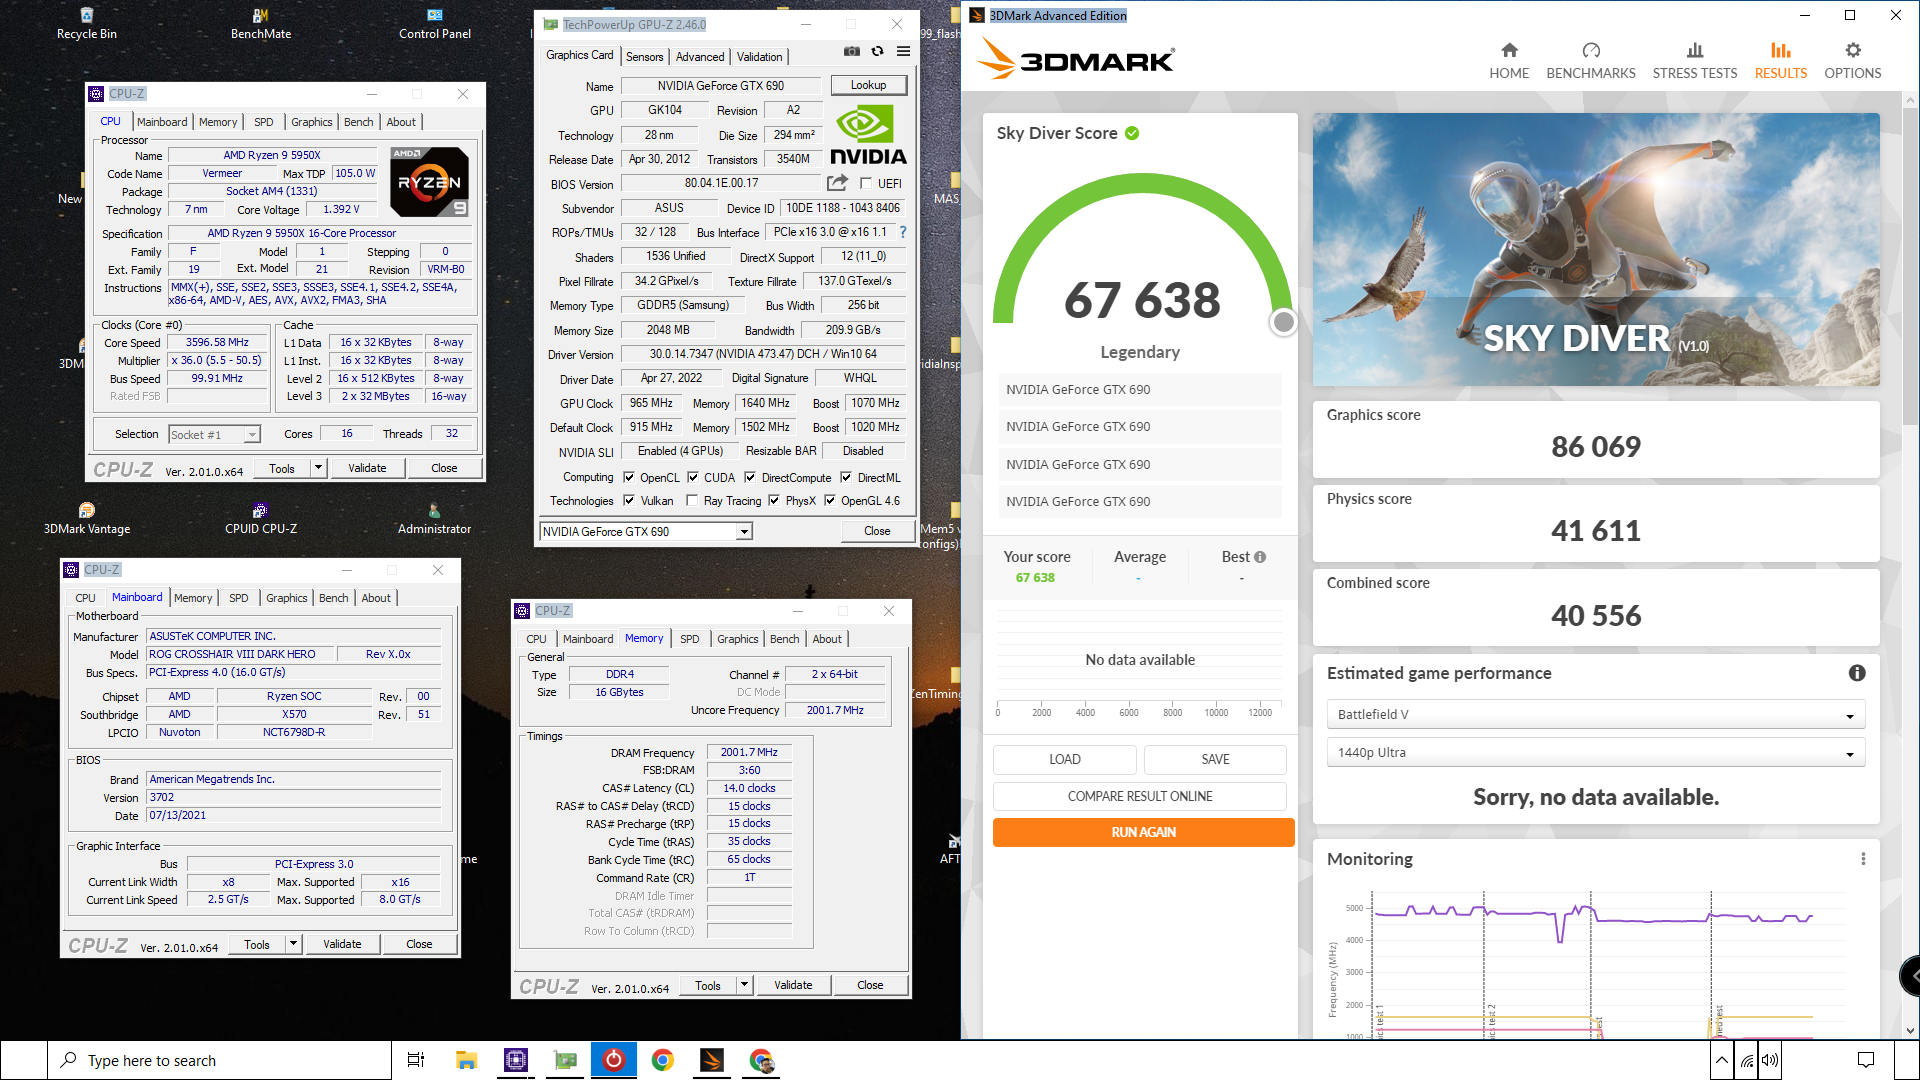
Task: Open CPUID CPU-Z desktop shortcut
Action: click(261, 518)
